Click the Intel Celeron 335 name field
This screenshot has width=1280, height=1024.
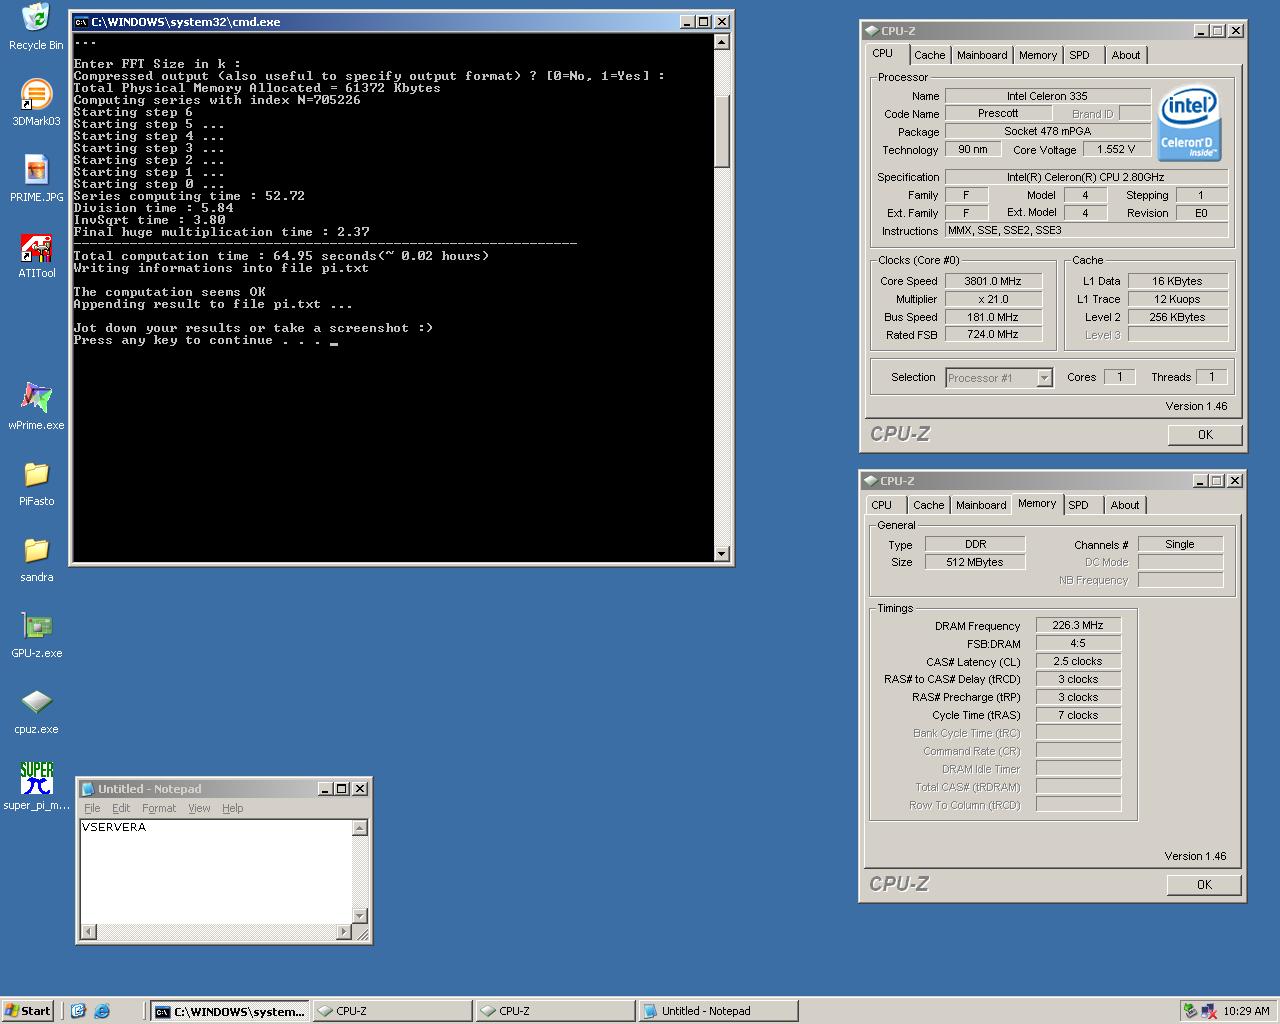click(x=1047, y=96)
